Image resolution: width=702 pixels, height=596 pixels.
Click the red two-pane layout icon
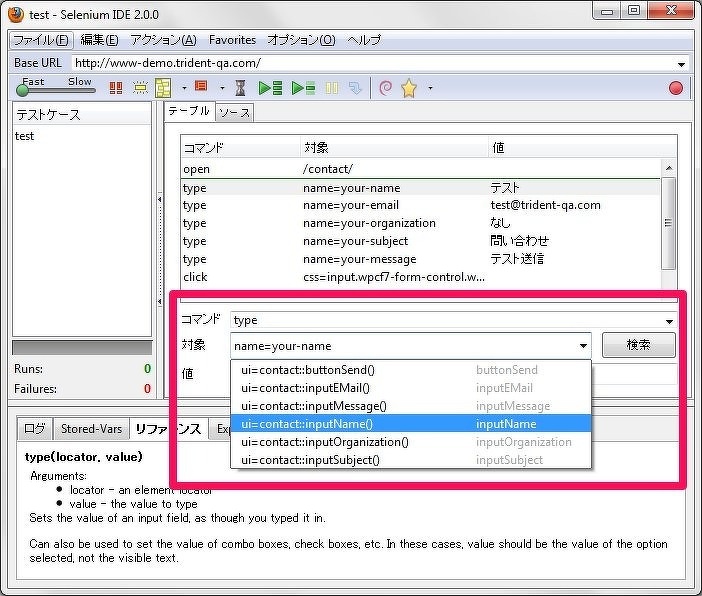[x=116, y=88]
